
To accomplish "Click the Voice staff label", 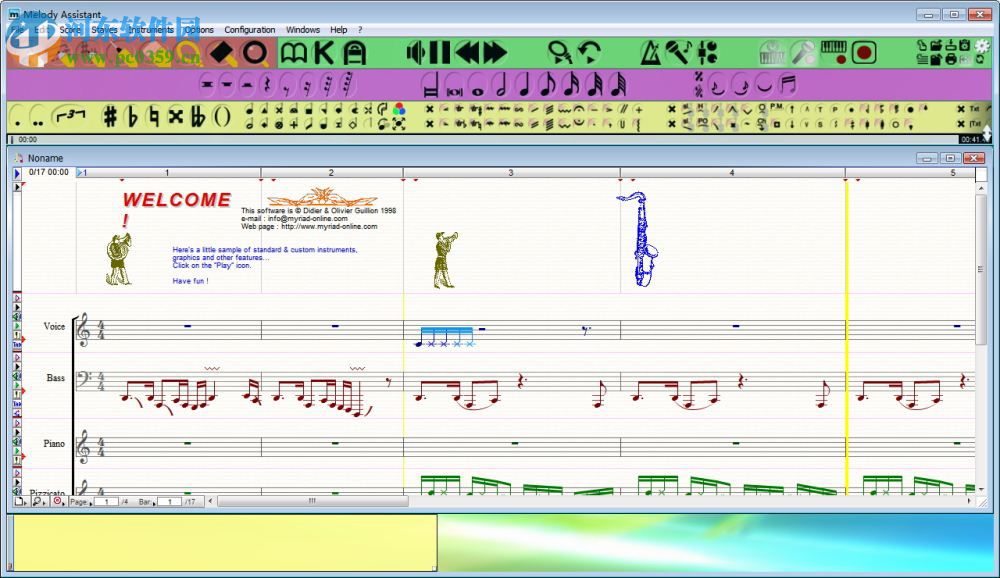I will [53, 326].
